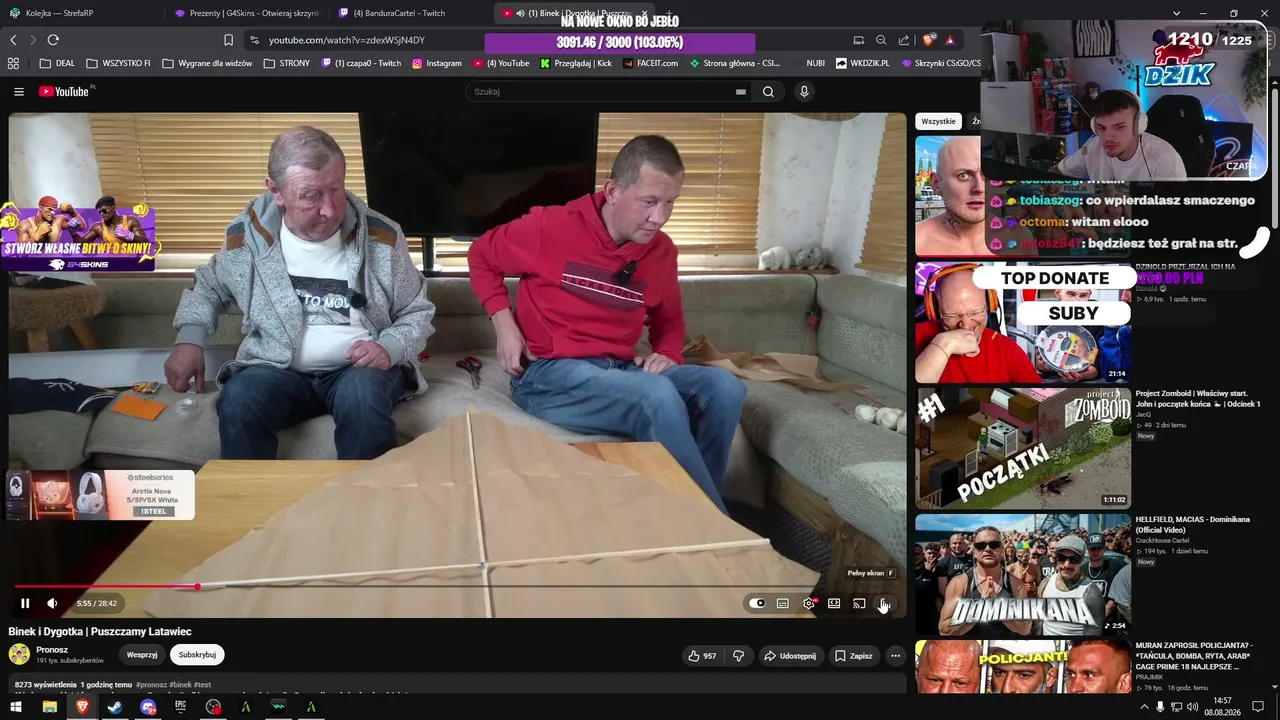Open Steam from the taskbar
This screenshot has width=1280, height=720.
115,707
